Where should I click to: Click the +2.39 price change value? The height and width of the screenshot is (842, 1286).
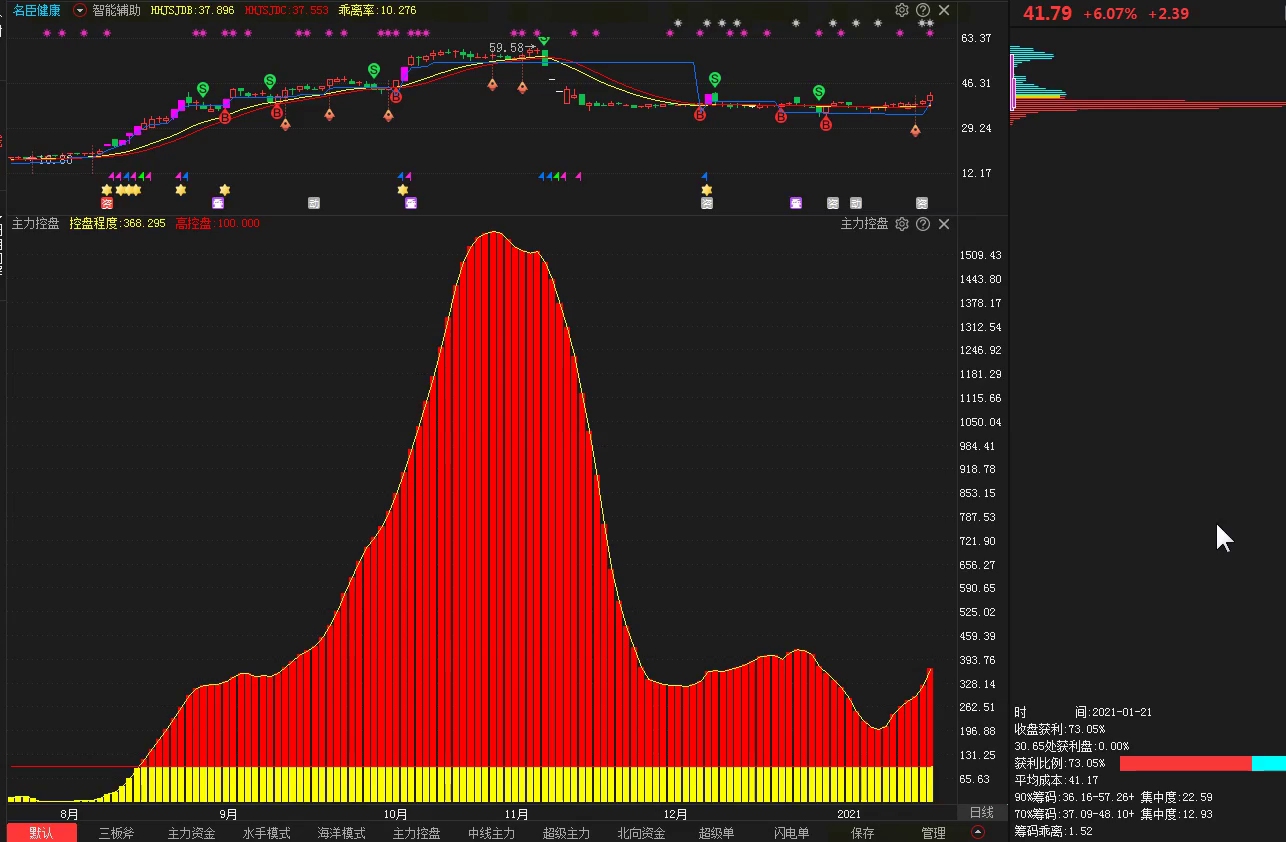point(1168,14)
